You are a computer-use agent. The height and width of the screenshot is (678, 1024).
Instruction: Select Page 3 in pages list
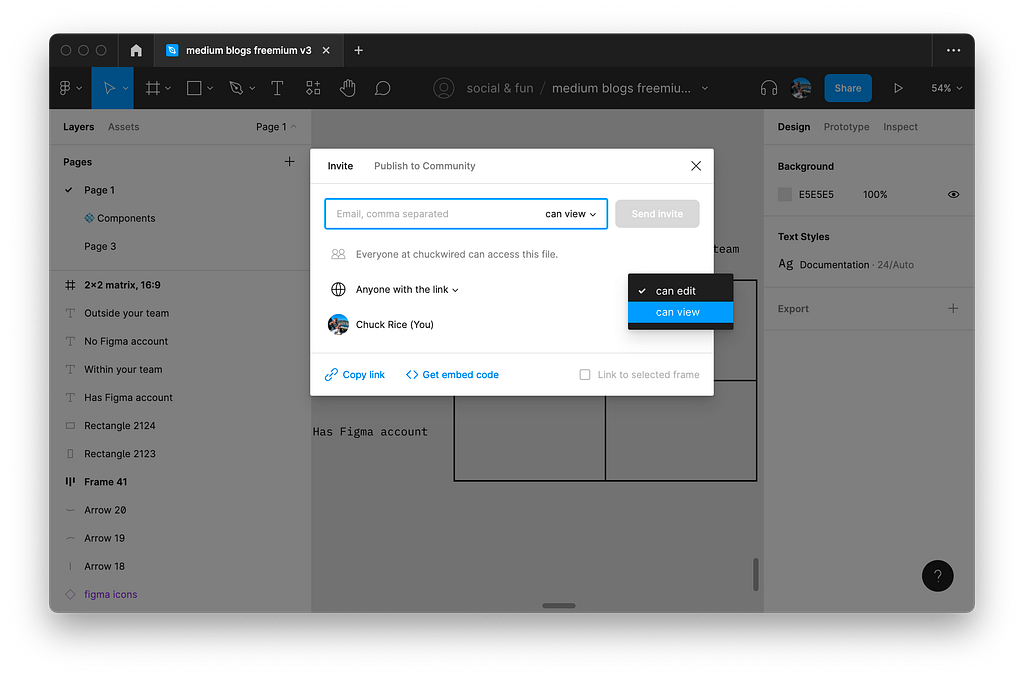click(x=100, y=246)
